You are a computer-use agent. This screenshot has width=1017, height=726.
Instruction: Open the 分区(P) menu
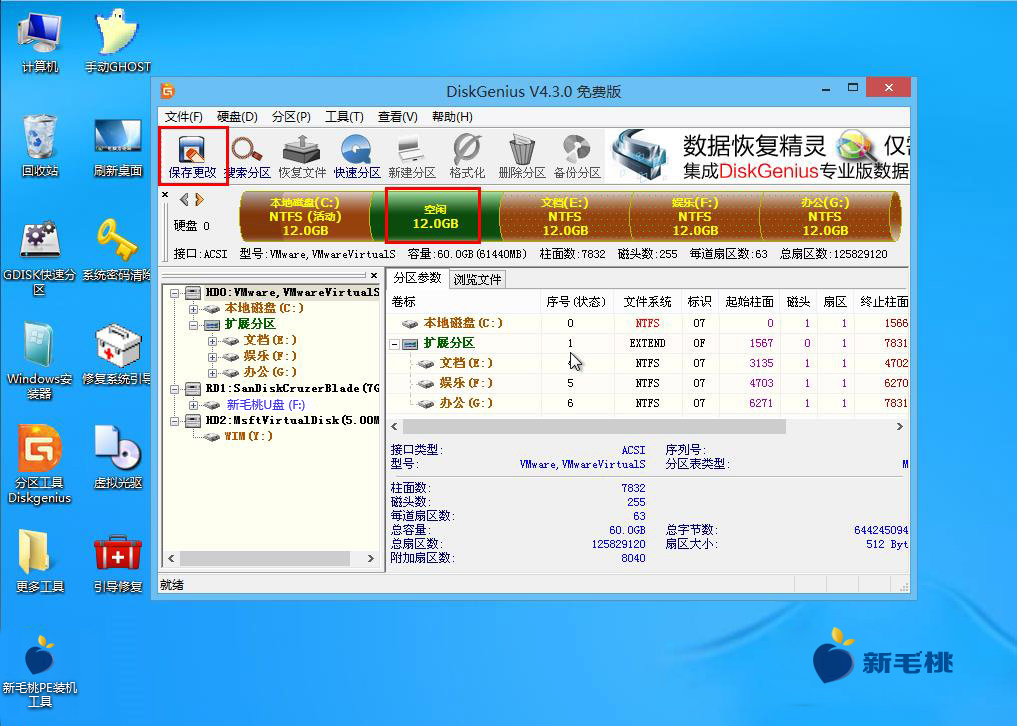pyautogui.click(x=291, y=117)
